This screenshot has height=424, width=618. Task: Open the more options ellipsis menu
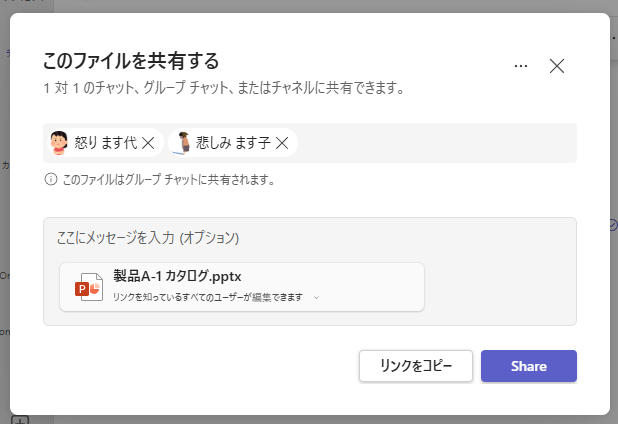pos(521,66)
